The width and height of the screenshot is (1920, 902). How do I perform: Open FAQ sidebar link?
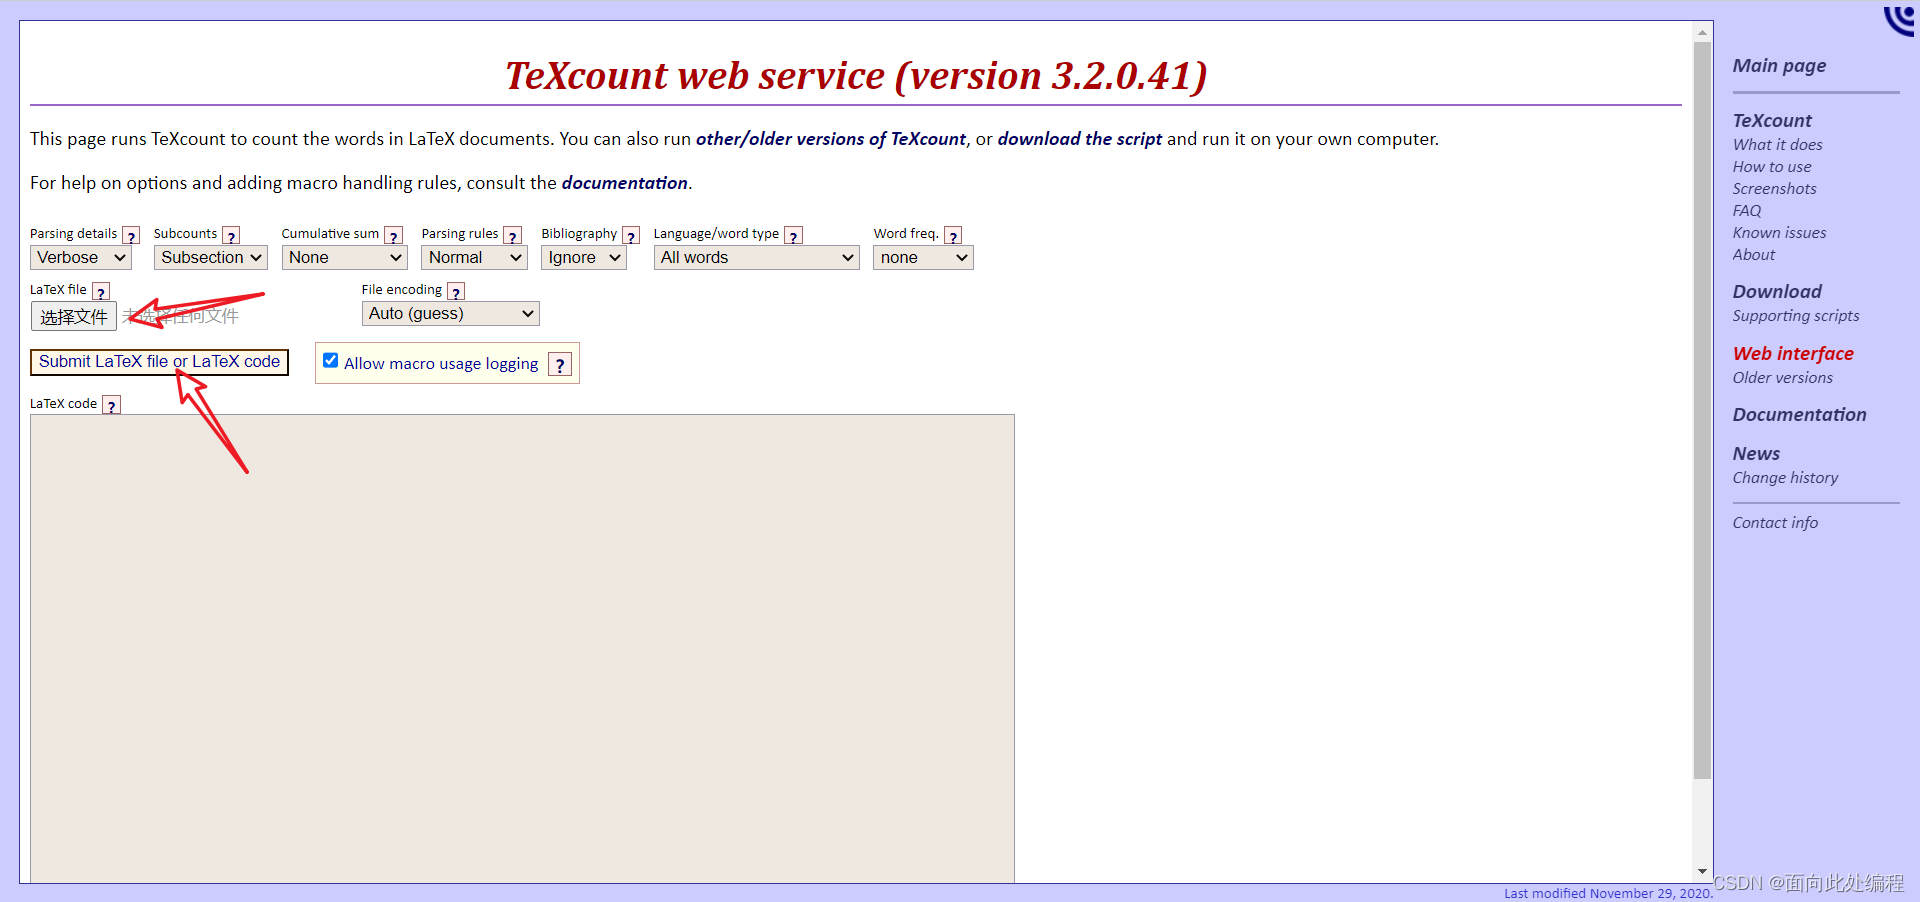pyautogui.click(x=1747, y=211)
